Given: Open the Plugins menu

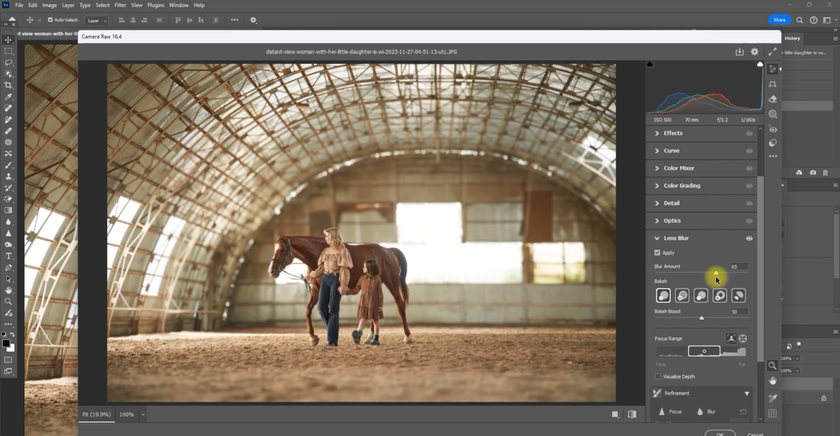Looking at the screenshot, I should [x=155, y=5].
